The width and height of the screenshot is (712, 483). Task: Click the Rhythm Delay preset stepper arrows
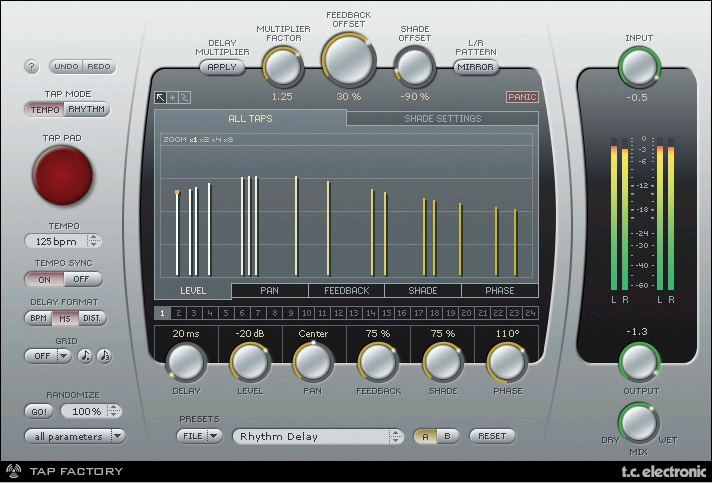tap(396, 436)
